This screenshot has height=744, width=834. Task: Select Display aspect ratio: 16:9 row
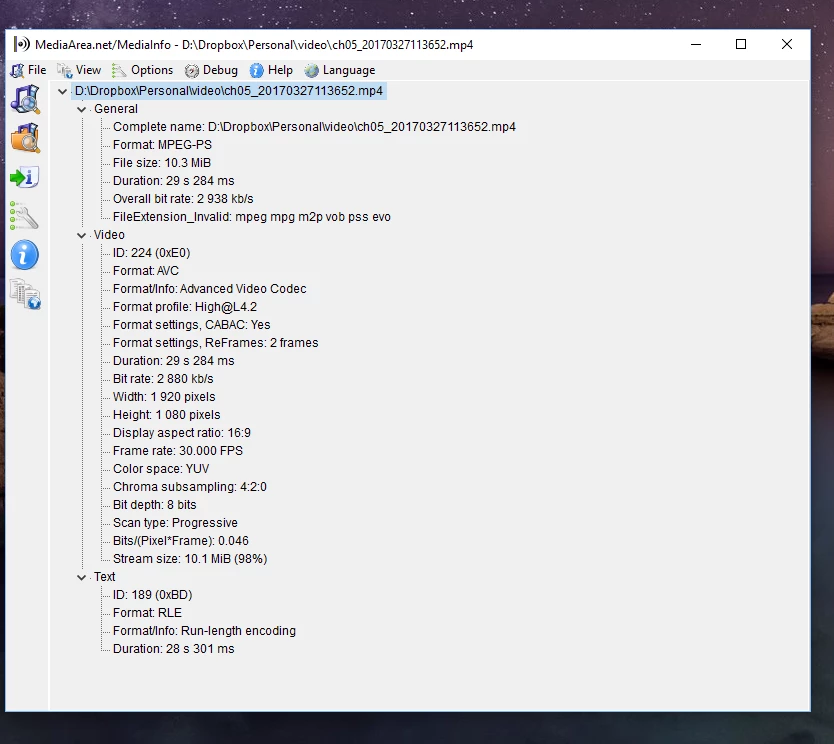coord(182,433)
